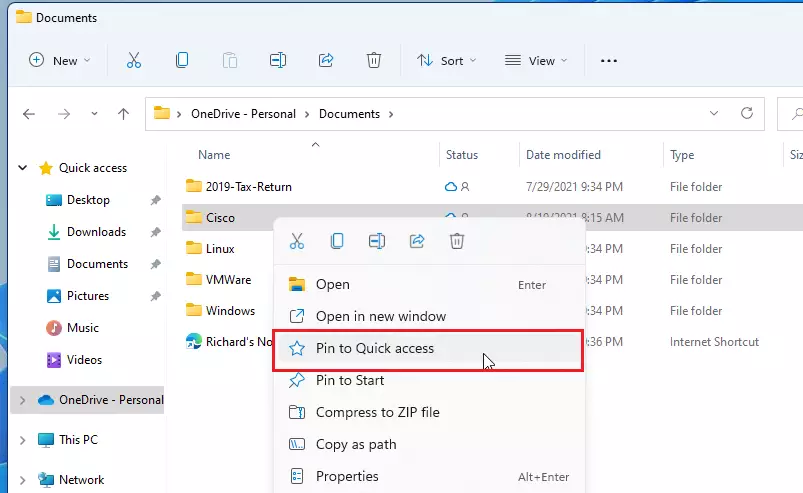Select Pin to Start
Viewport: 803px width, 493px height.
(429, 380)
